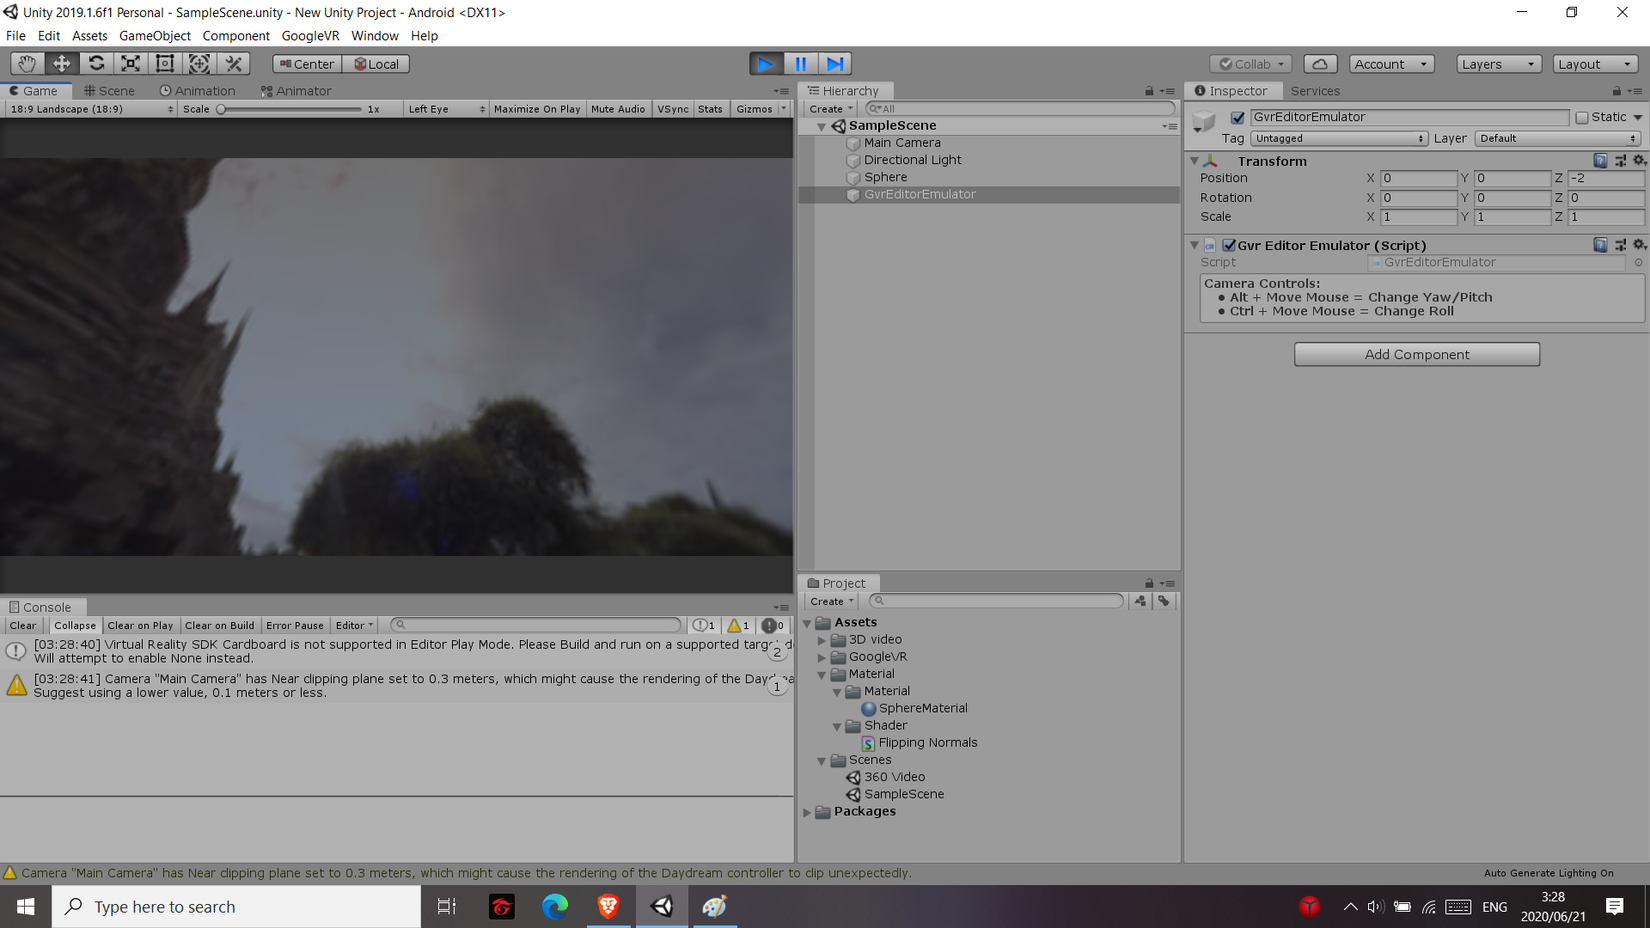The width and height of the screenshot is (1650, 928).
Task: Step forward one frame
Action: coord(835,64)
